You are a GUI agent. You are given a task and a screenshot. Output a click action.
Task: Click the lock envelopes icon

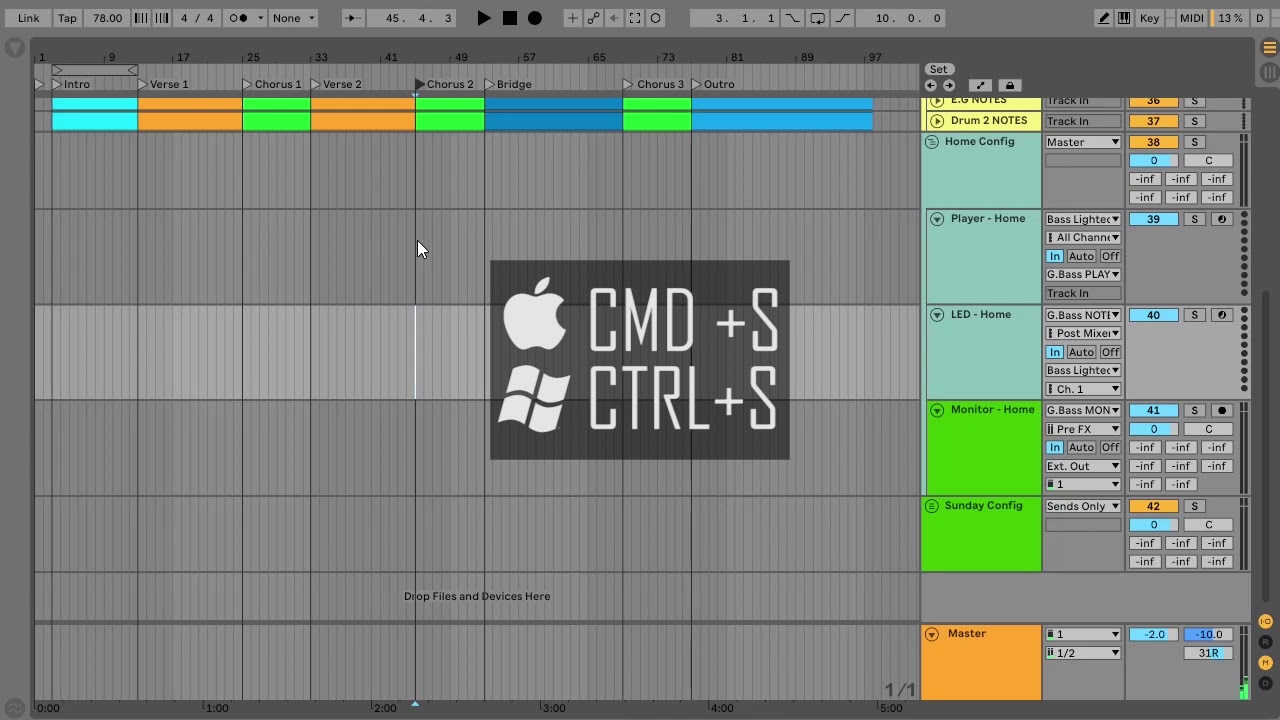pyautogui.click(x=1009, y=86)
